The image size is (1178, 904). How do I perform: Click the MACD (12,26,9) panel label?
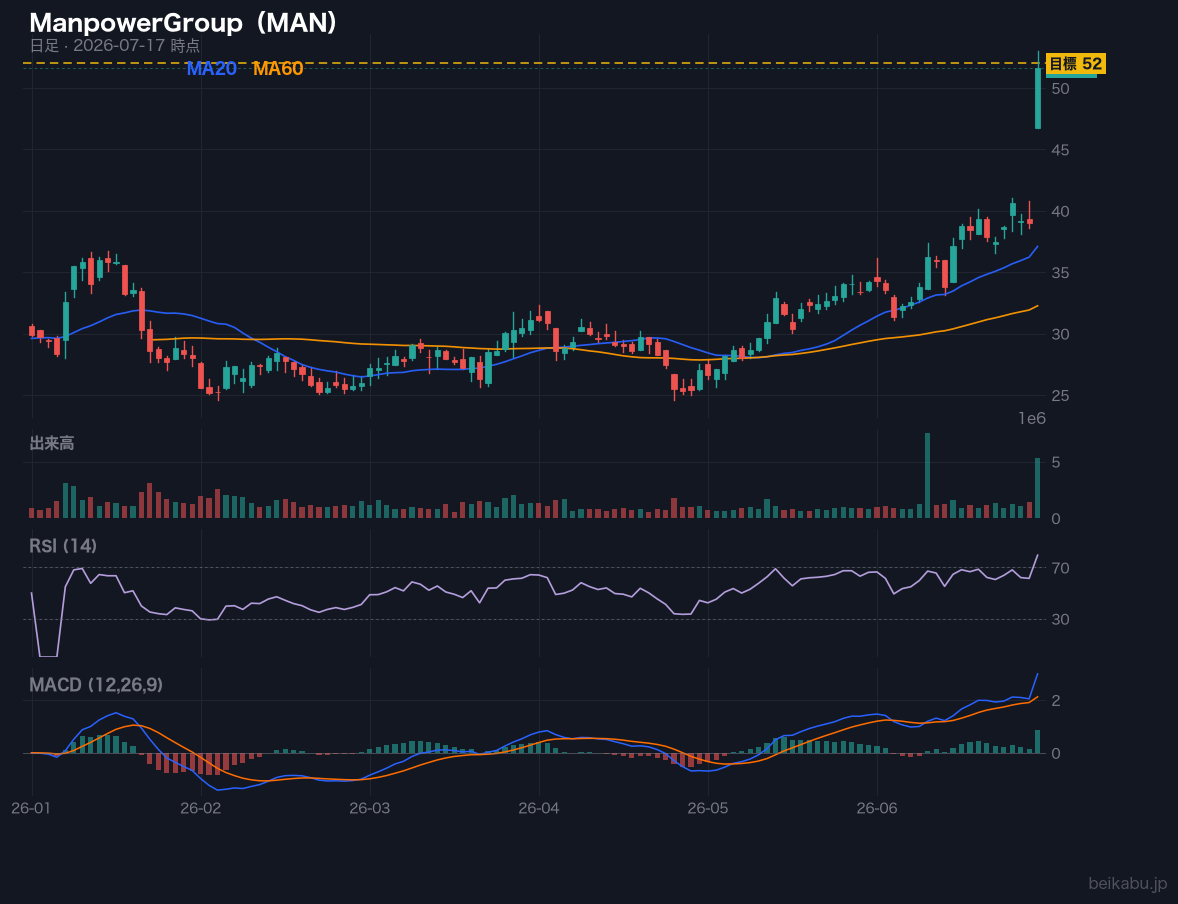(96, 685)
